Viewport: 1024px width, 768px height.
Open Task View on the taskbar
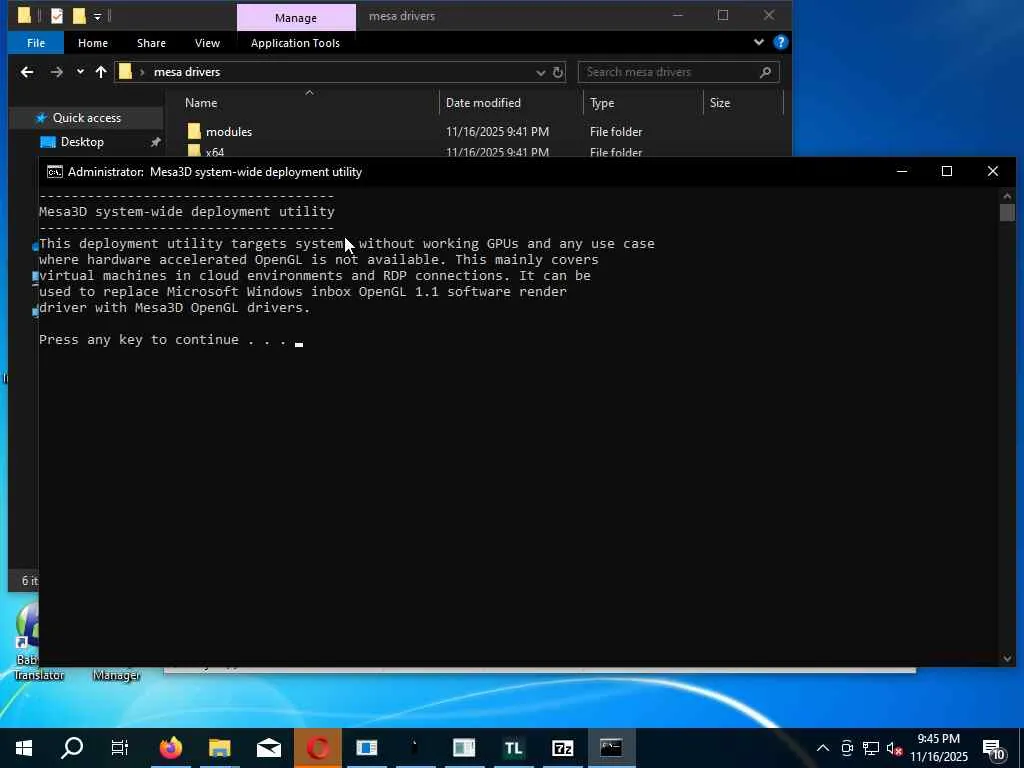120,748
